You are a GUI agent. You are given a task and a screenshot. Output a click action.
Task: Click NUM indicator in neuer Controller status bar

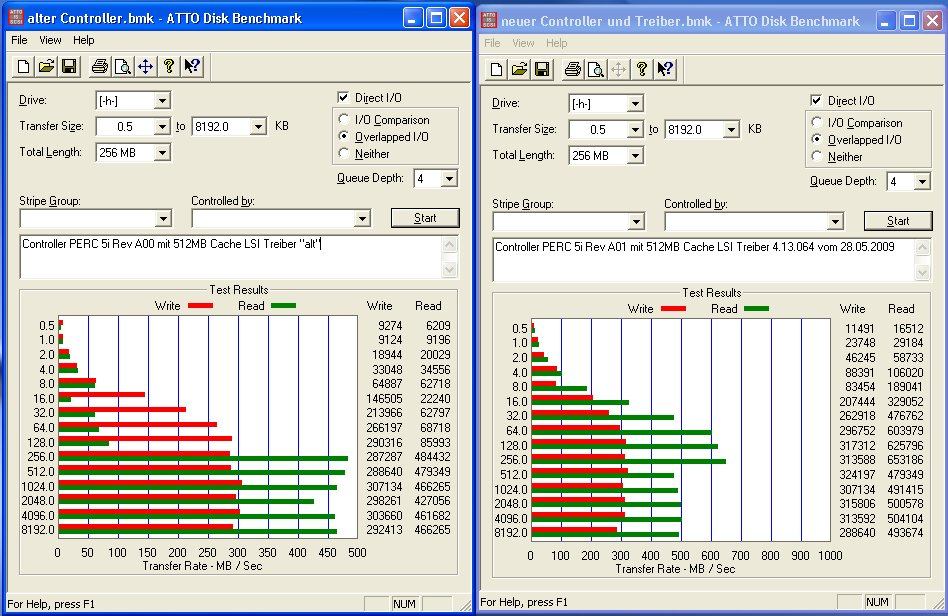[x=877, y=602]
